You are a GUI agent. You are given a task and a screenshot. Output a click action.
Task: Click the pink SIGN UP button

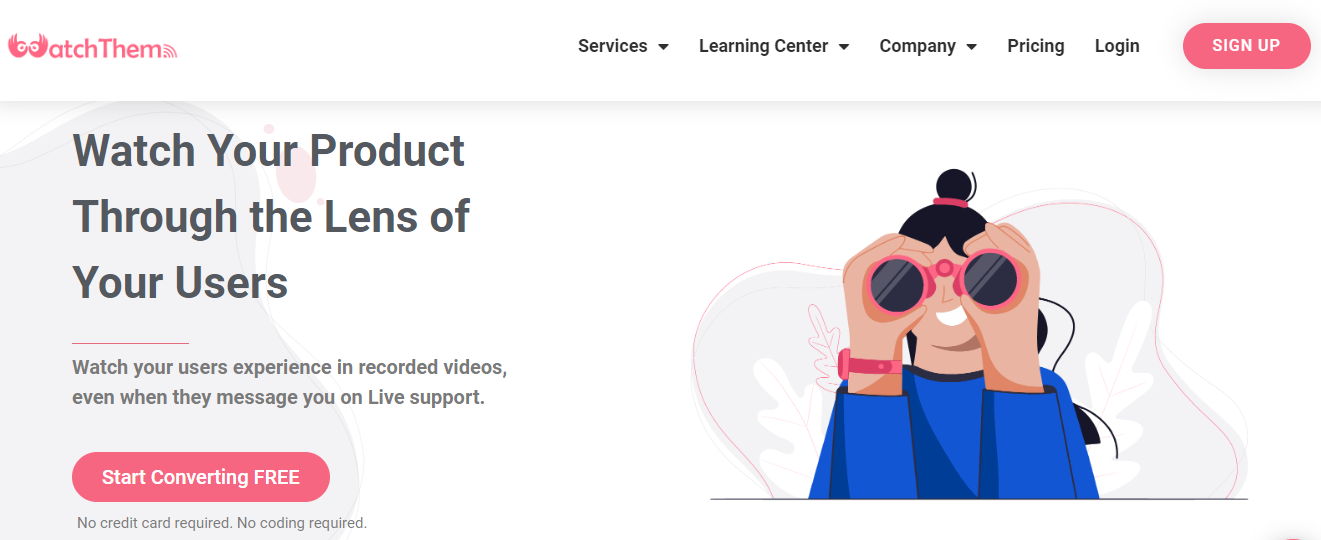click(1246, 46)
